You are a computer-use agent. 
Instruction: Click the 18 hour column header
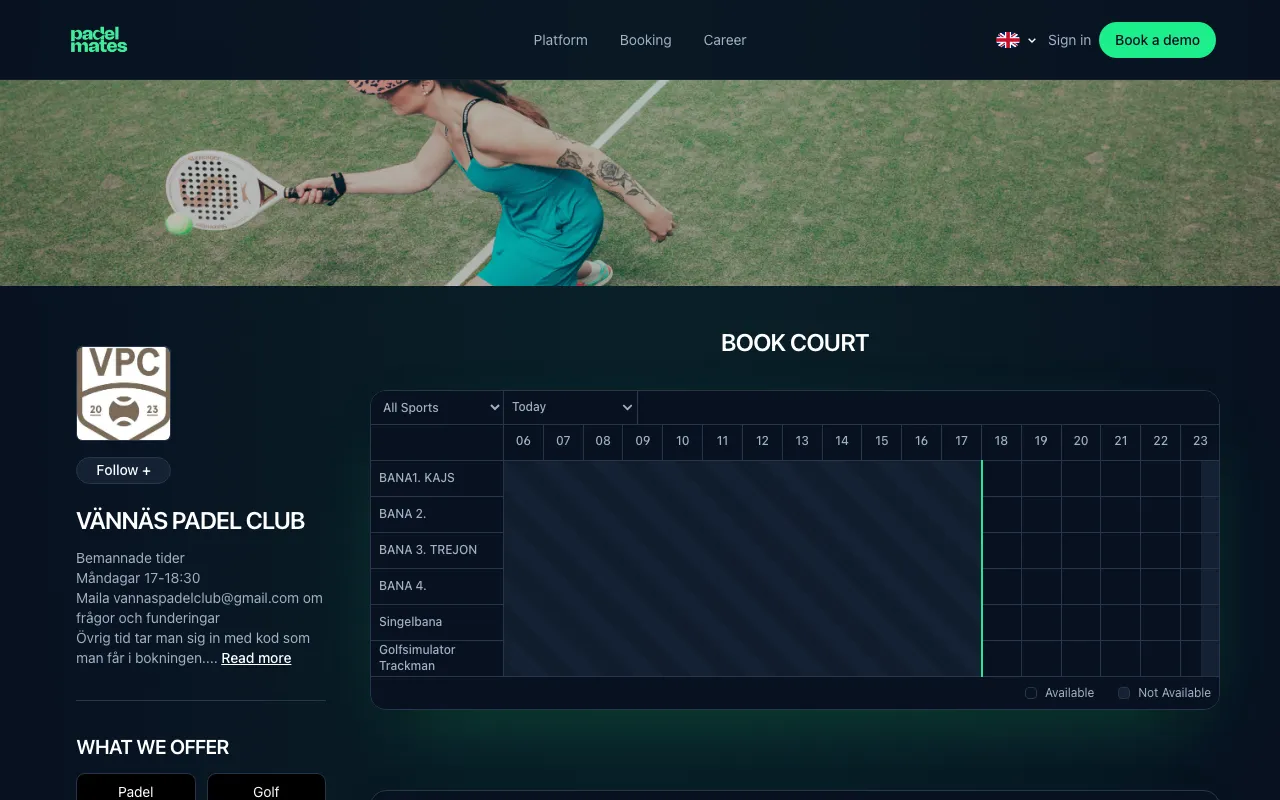click(x=1001, y=441)
